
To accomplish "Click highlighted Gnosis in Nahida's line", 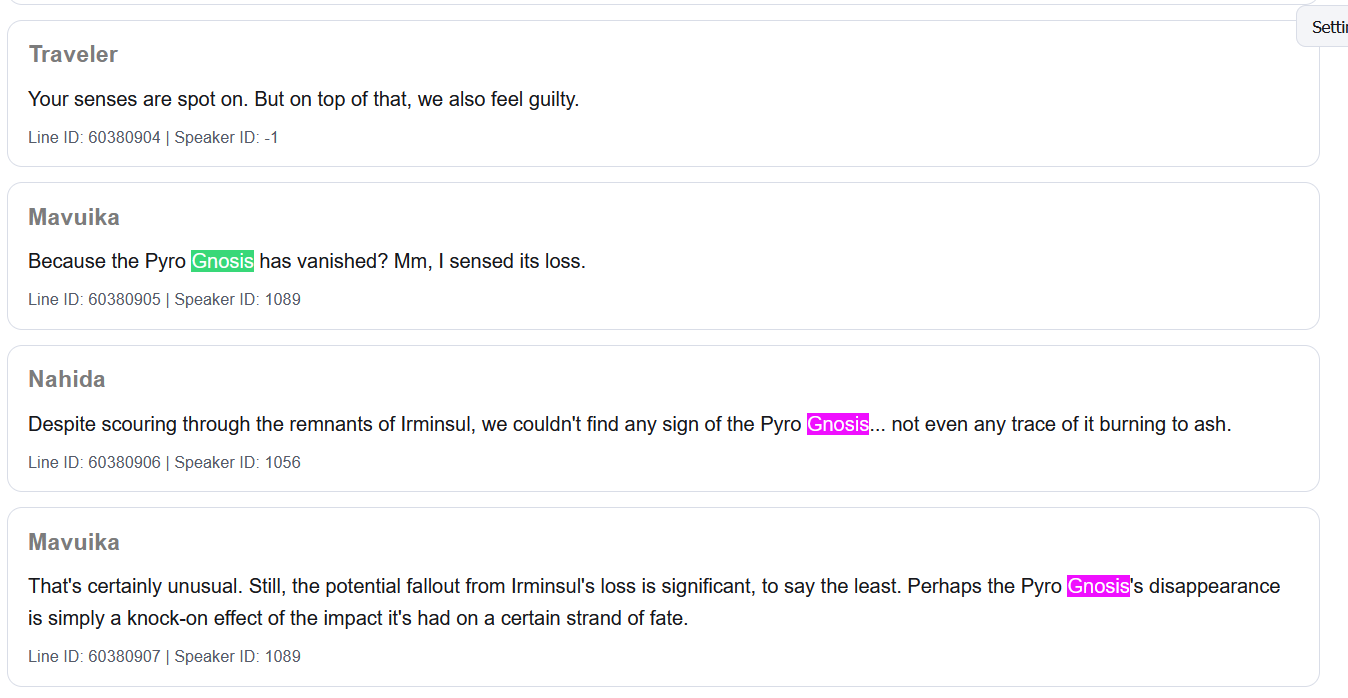I will click(x=838, y=424).
